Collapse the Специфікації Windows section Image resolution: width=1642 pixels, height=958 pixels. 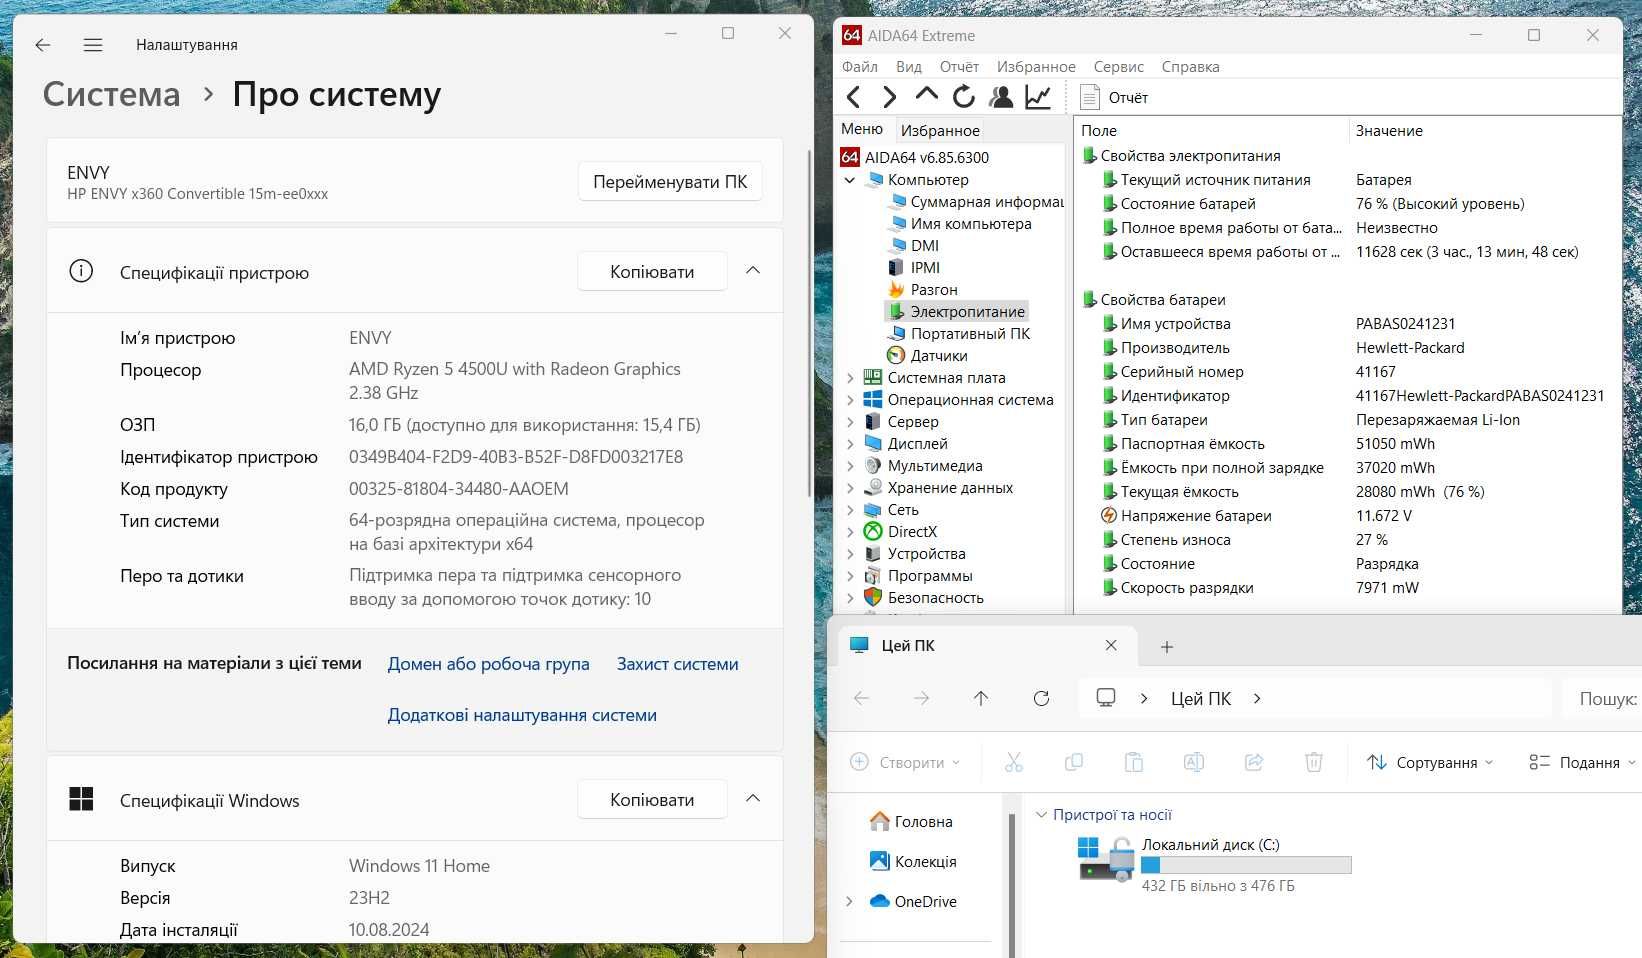click(753, 799)
